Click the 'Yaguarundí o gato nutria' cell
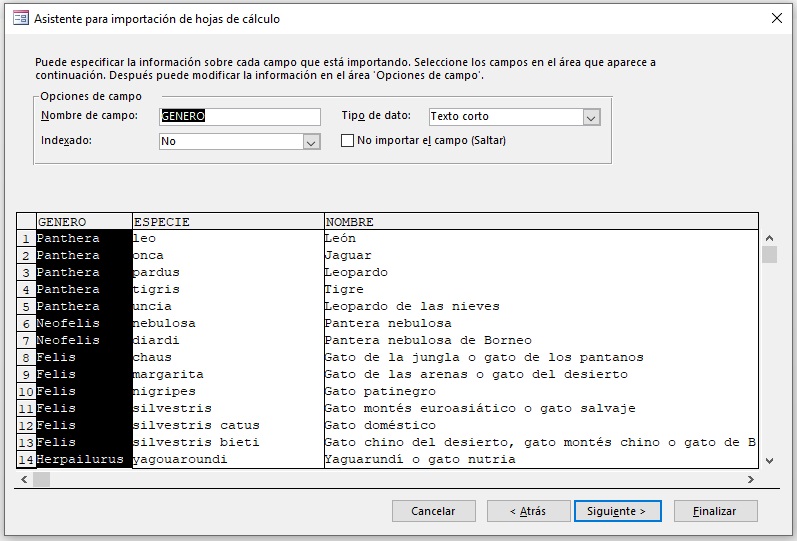 (541, 459)
